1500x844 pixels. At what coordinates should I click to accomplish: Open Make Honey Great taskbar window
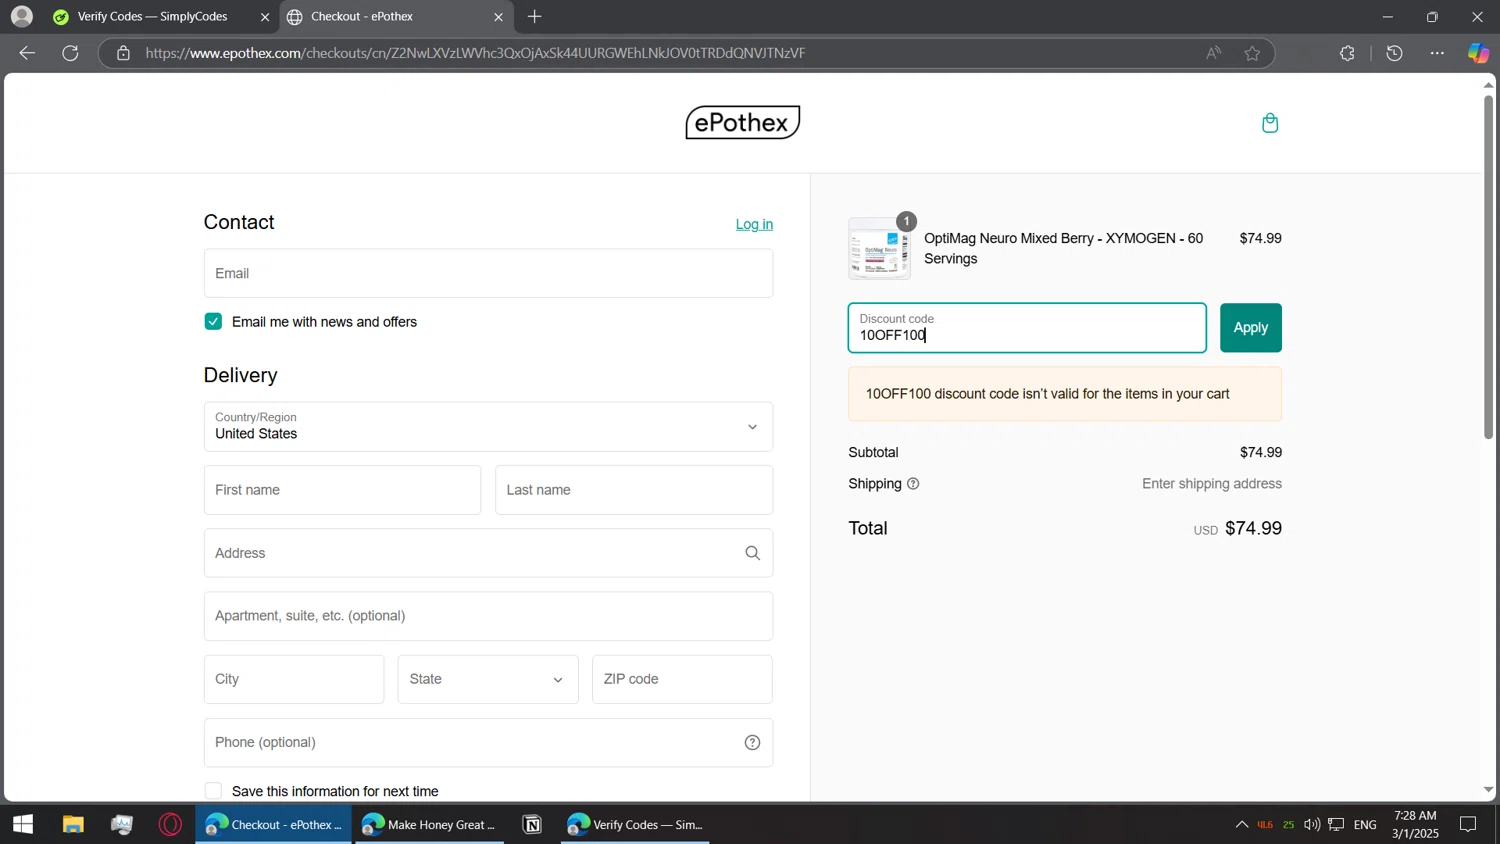(x=430, y=825)
